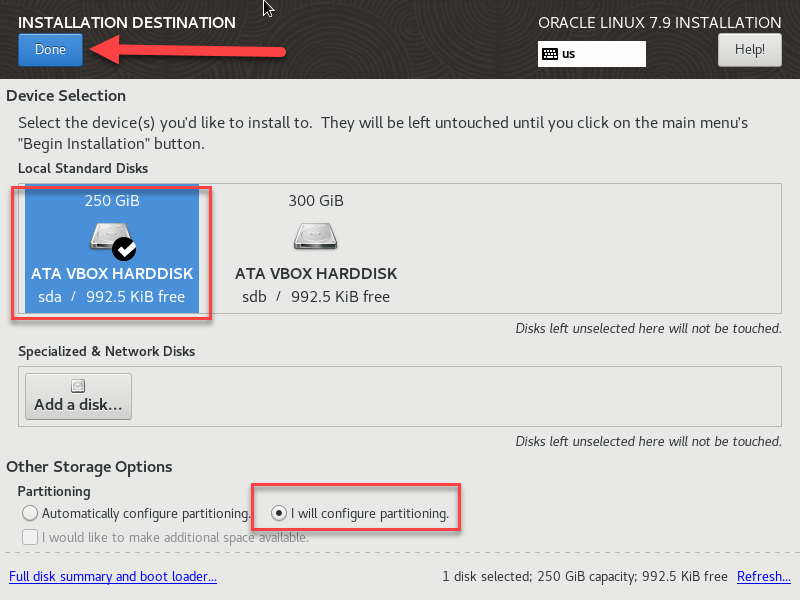Click the checkmark badge on sda disk
800x600 pixels.
point(125,248)
